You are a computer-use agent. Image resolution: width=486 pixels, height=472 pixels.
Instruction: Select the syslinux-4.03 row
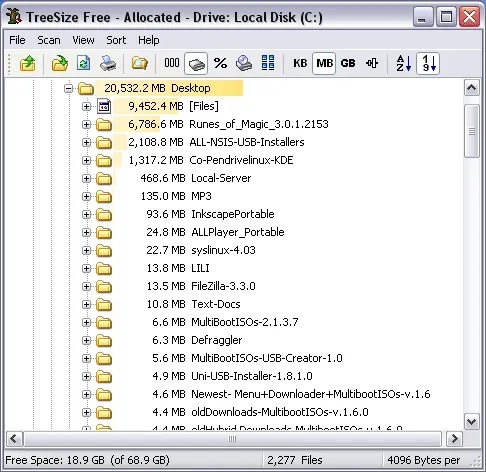point(201,250)
